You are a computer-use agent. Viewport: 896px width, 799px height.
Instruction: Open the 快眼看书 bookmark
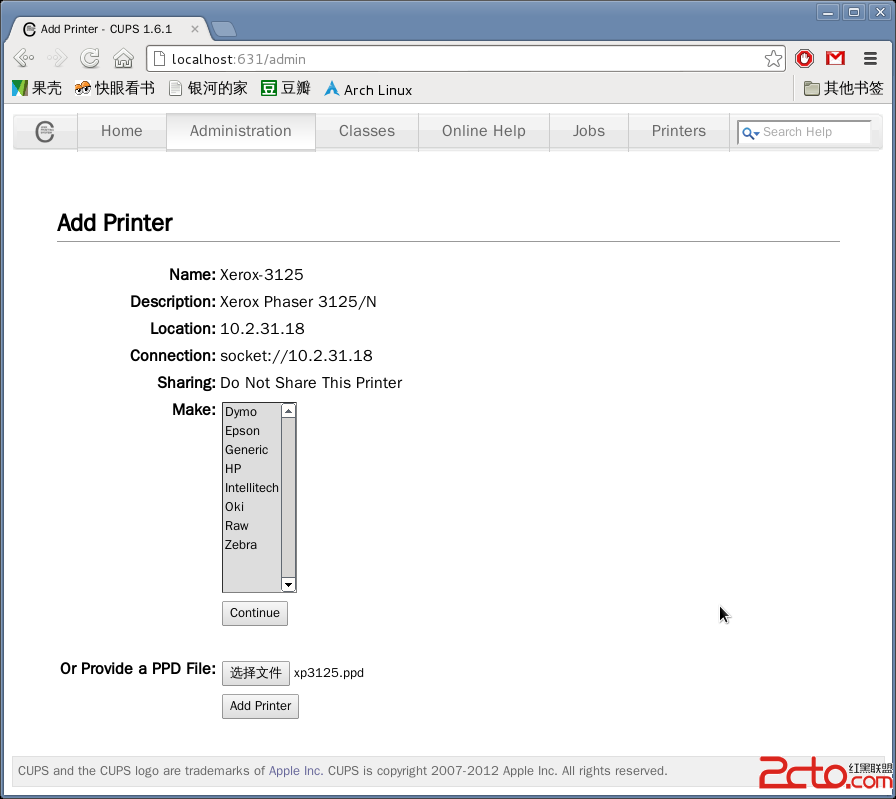[x=114, y=89]
